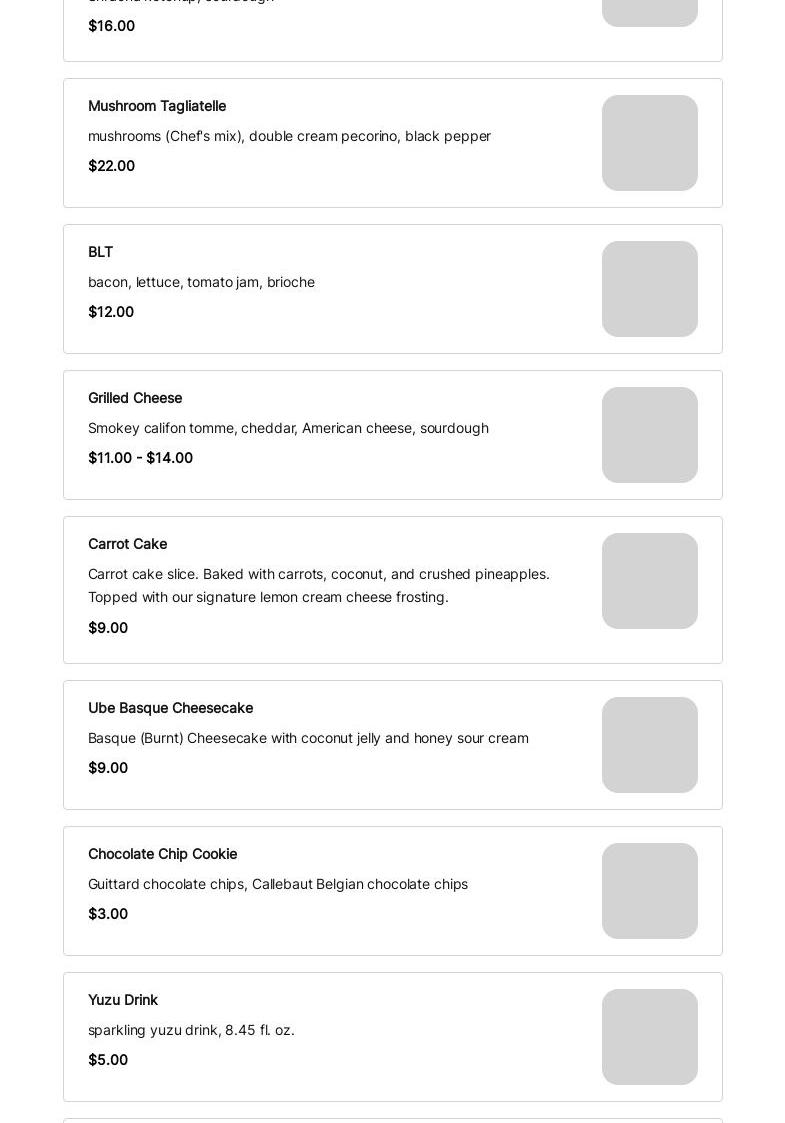The image size is (785, 1123).
Task: Click the Mushroom Tagliatelle image thumbnail
Action: 649,143
